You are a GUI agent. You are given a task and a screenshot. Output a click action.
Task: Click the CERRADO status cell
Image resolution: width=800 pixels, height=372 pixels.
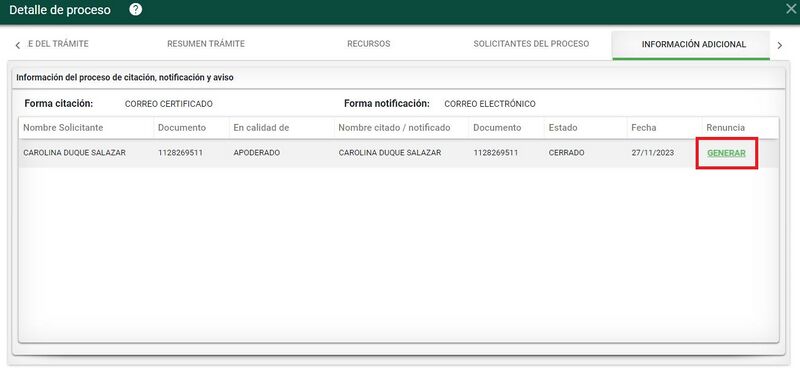point(566,153)
